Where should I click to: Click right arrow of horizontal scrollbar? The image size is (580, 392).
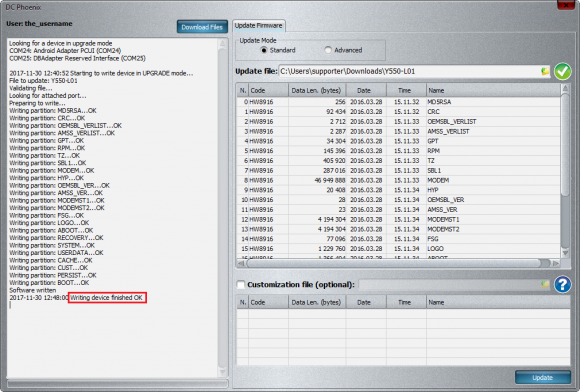pos(556,263)
